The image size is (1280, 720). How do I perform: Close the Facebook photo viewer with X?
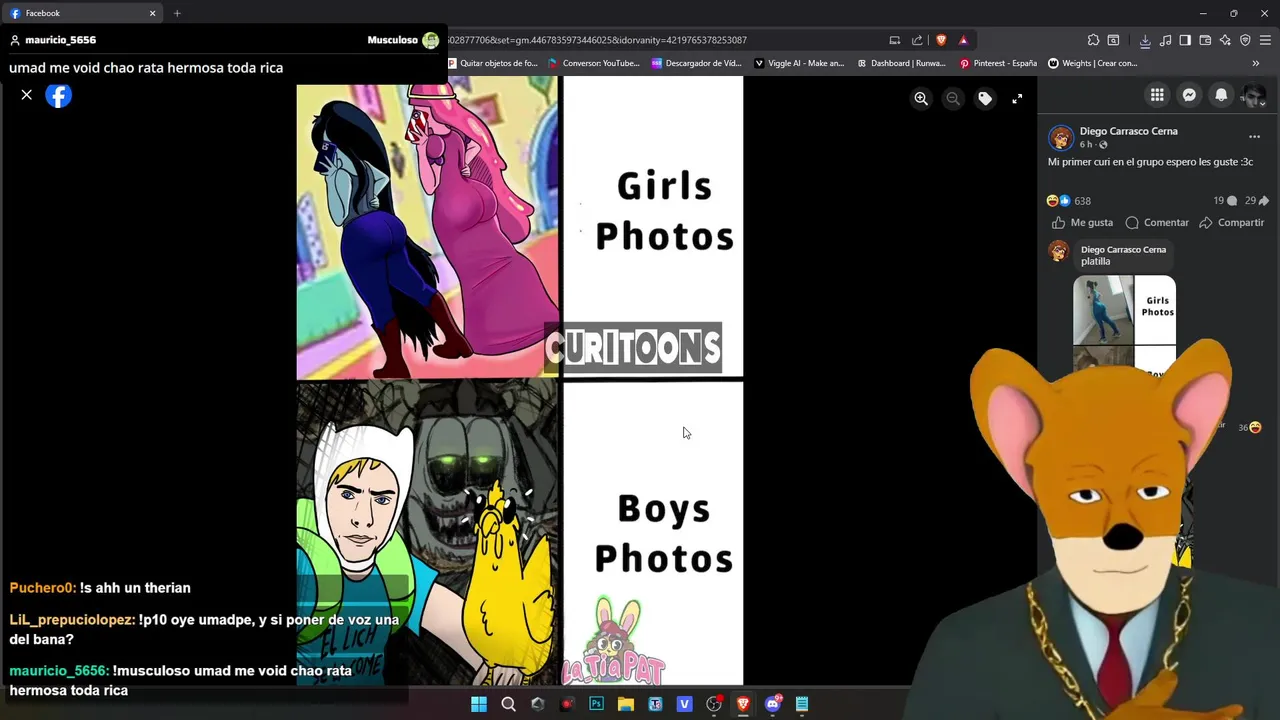click(27, 95)
